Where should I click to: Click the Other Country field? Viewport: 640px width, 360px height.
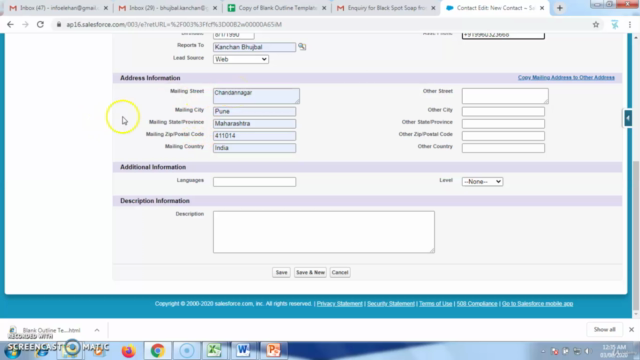pyautogui.click(x=503, y=148)
